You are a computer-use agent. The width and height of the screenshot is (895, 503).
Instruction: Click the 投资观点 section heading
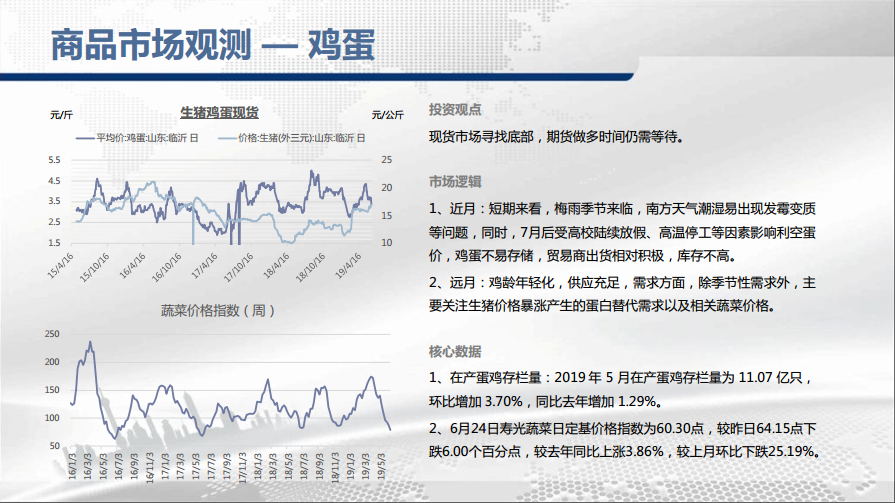[455, 110]
